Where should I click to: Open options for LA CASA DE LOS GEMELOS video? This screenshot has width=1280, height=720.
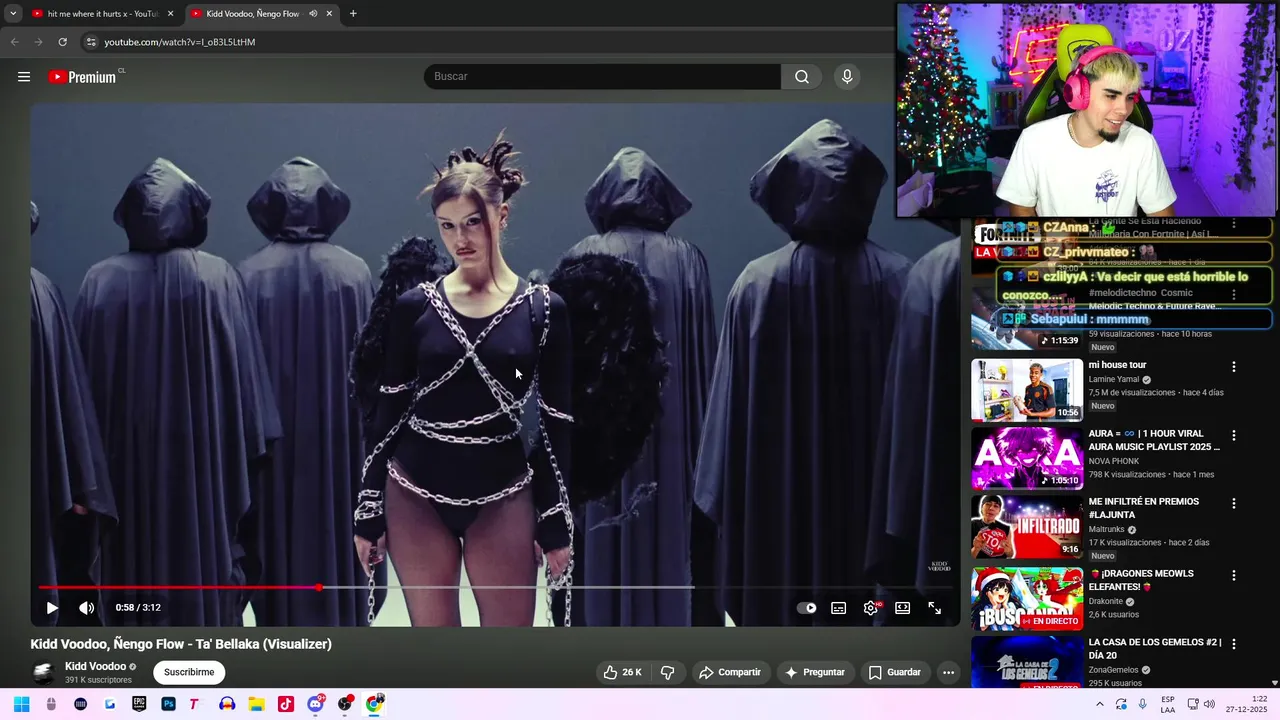[x=1234, y=645]
